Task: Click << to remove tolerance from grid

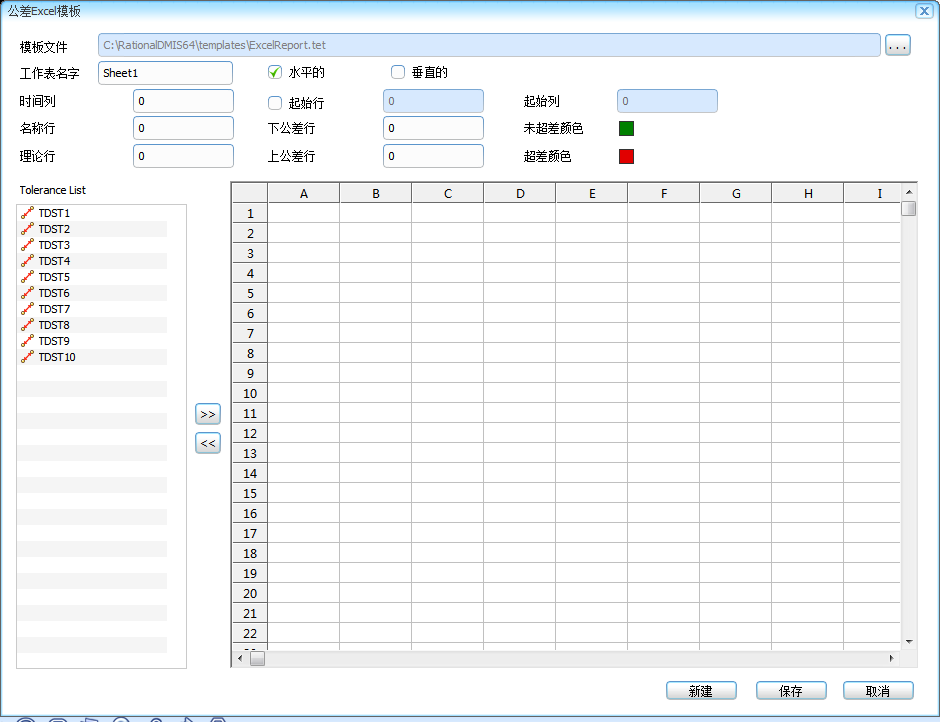Action: click(x=208, y=441)
